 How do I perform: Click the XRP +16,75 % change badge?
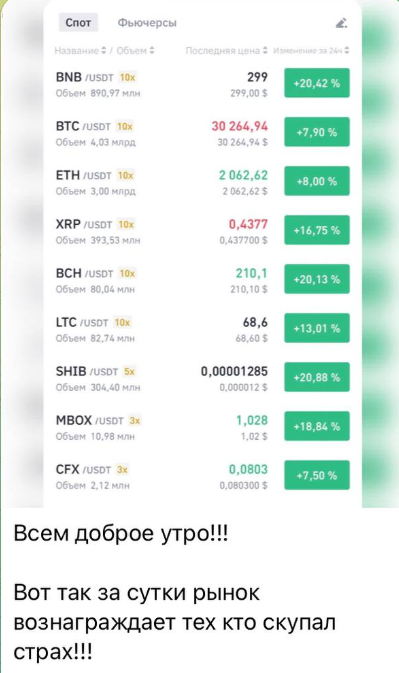317,230
